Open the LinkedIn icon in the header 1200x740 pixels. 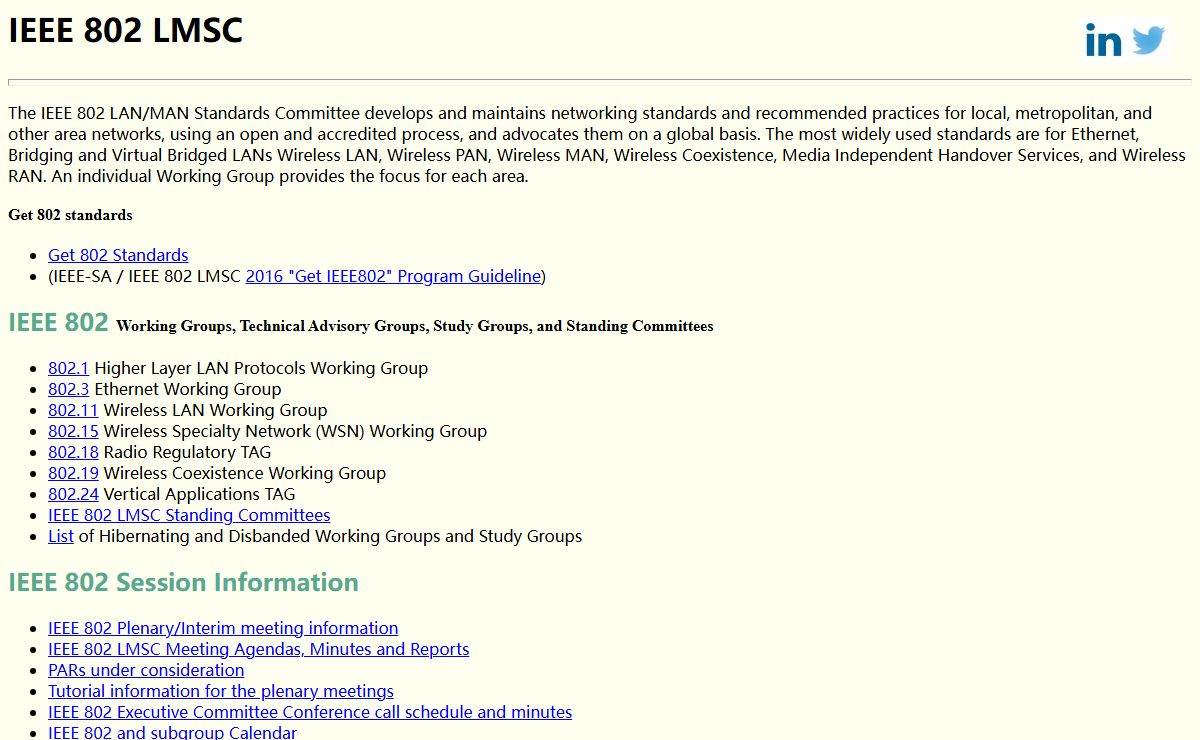pos(1103,41)
